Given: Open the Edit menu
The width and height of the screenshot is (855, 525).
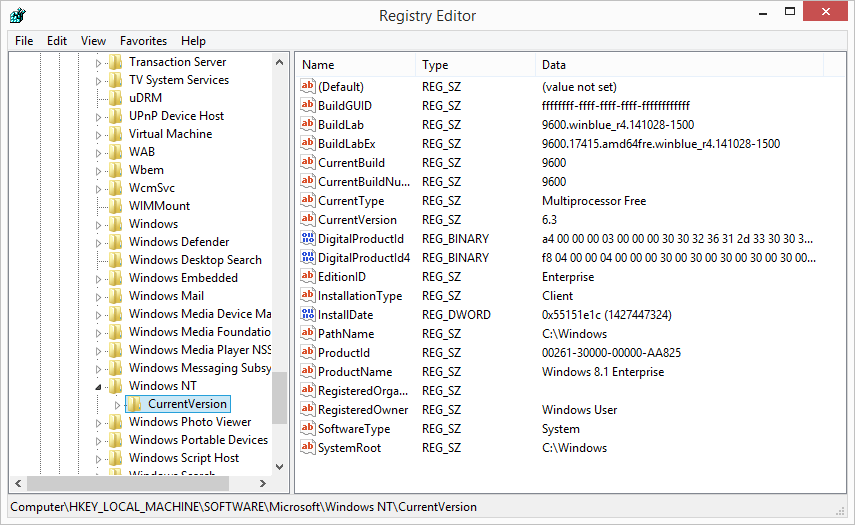Looking at the screenshot, I should pos(57,41).
